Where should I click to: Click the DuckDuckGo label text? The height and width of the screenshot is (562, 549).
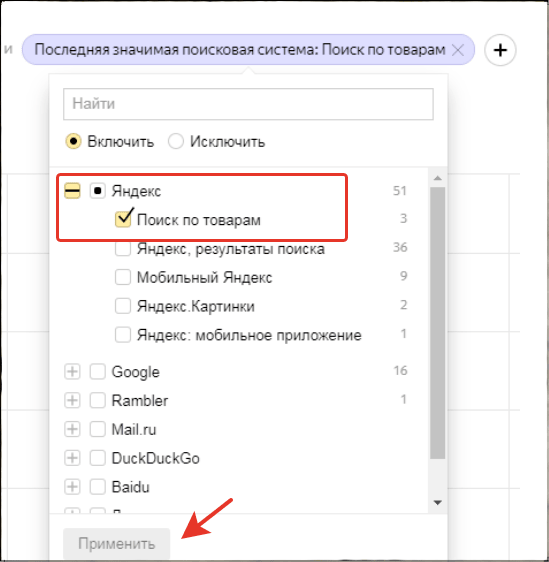pos(156,458)
